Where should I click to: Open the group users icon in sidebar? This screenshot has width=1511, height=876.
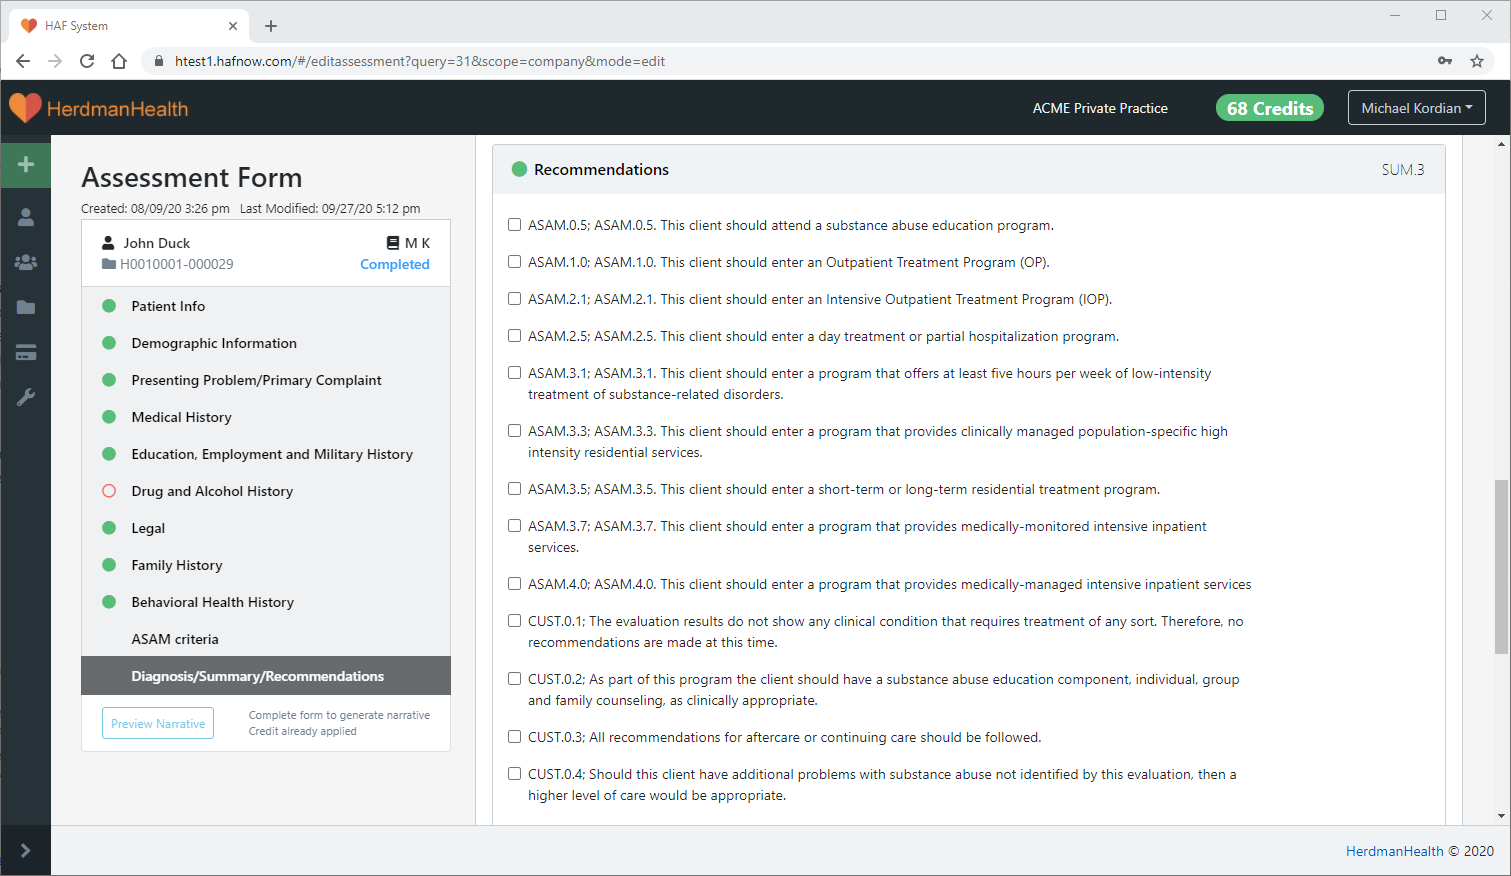[x=26, y=262]
